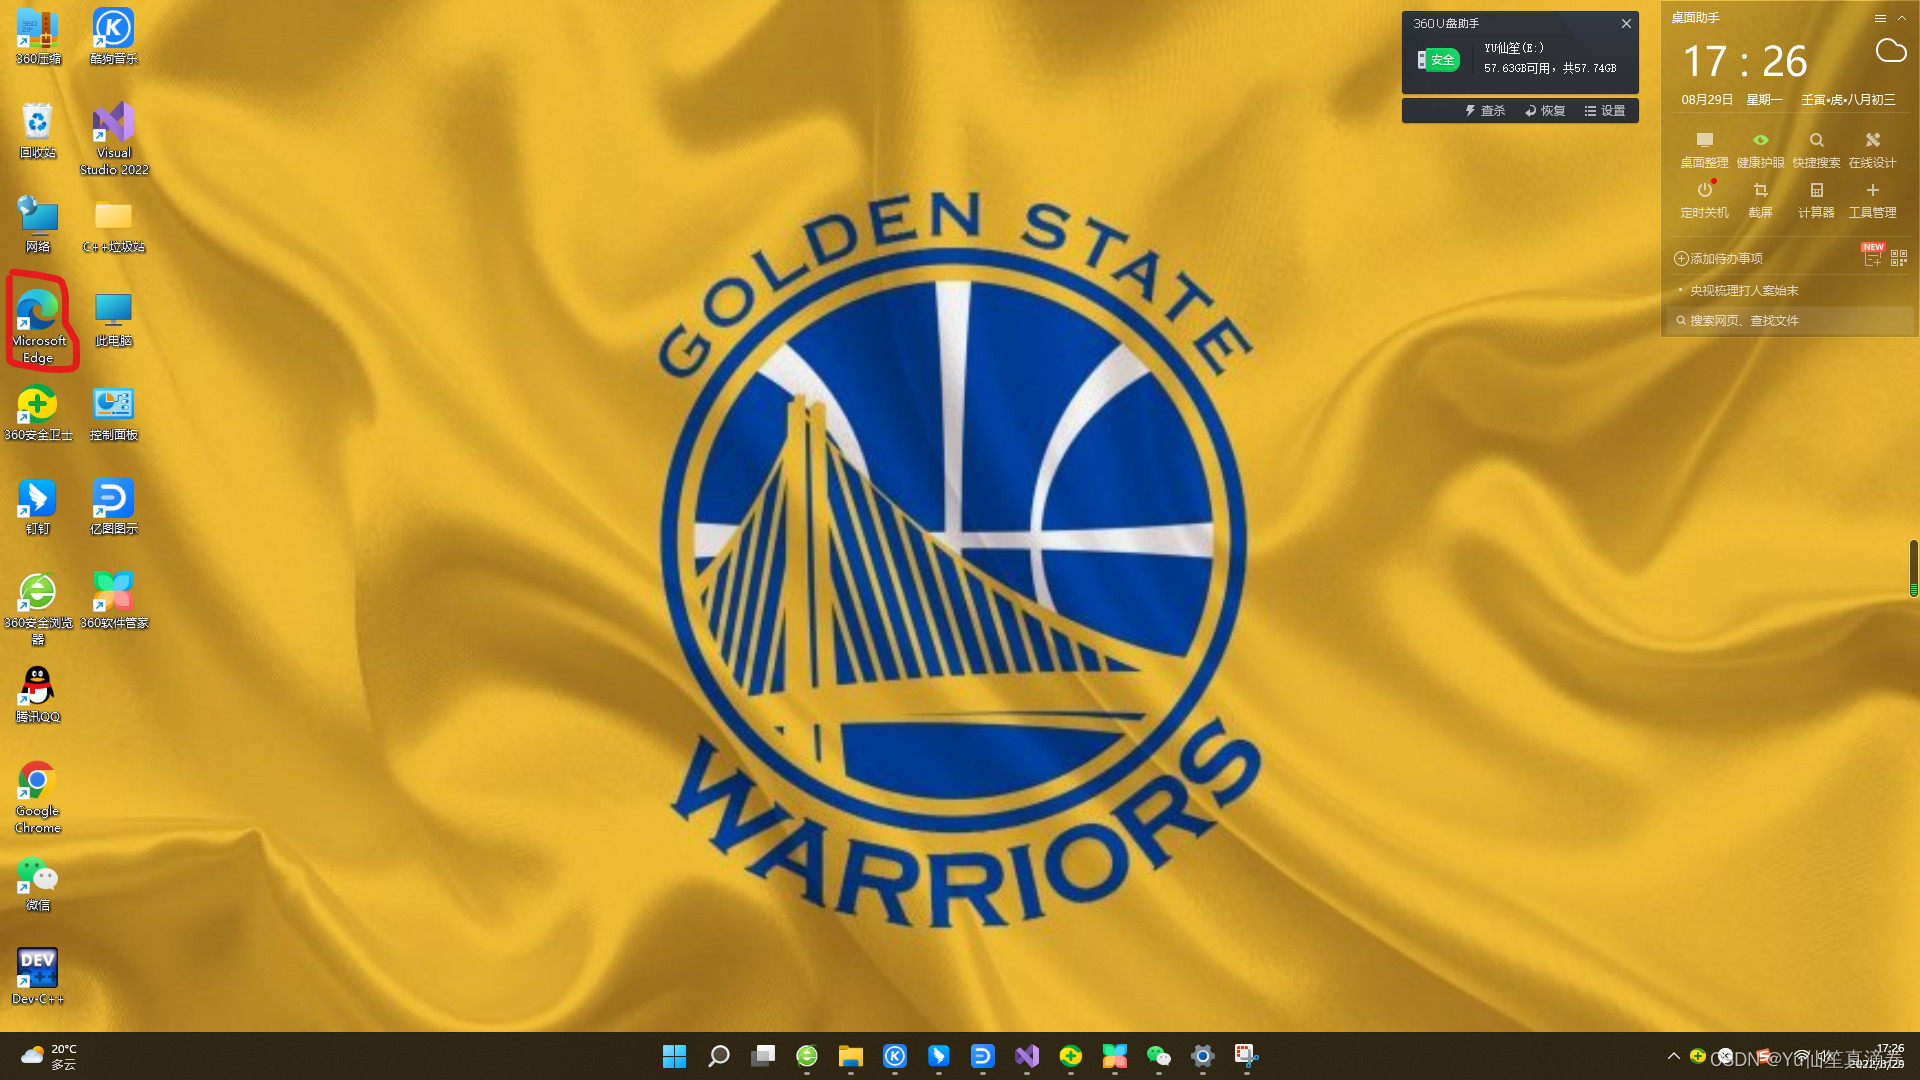Image resolution: width=1920 pixels, height=1080 pixels.
Task: Open the 截屏 screenshot tool
Action: click(1760, 191)
